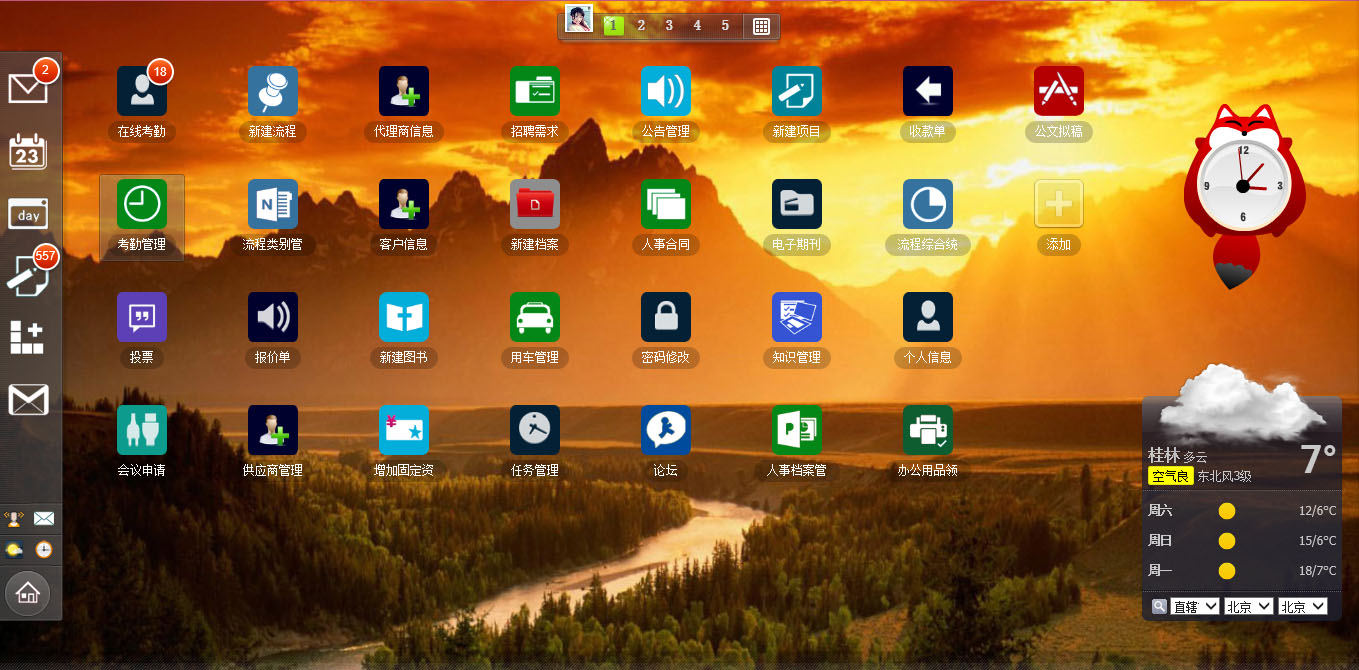Click the 周一 forecast row
The width and height of the screenshot is (1359, 670).
click(x=1242, y=571)
